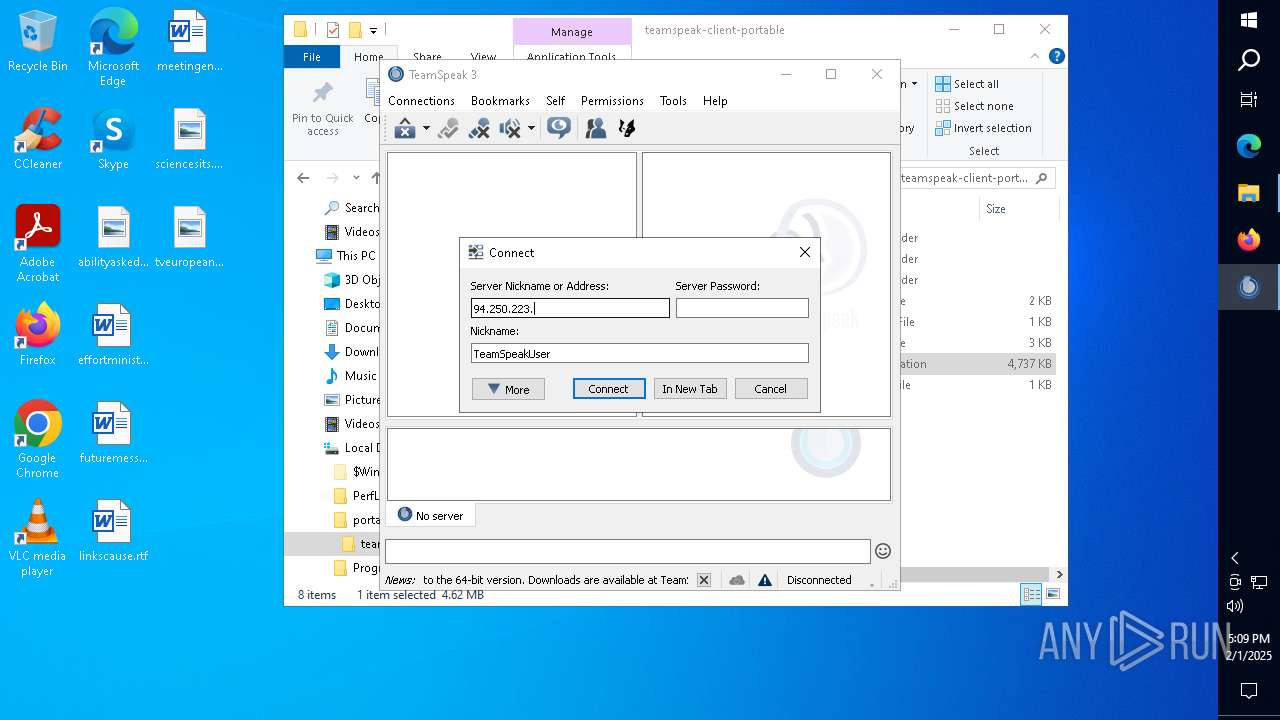The width and height of the screenshot is (1280, 720).
Task: Click Pin to Quick access icon
Action: point(323,110)
